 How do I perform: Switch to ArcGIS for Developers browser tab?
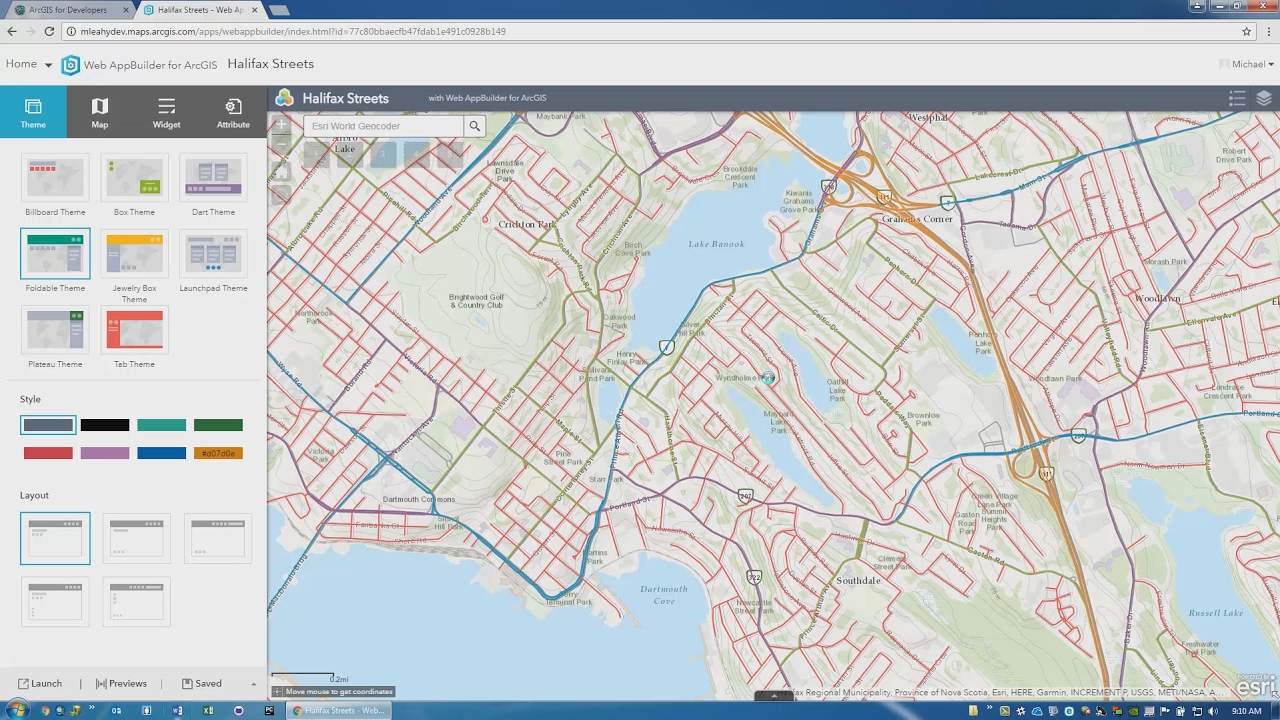point(68,10)
